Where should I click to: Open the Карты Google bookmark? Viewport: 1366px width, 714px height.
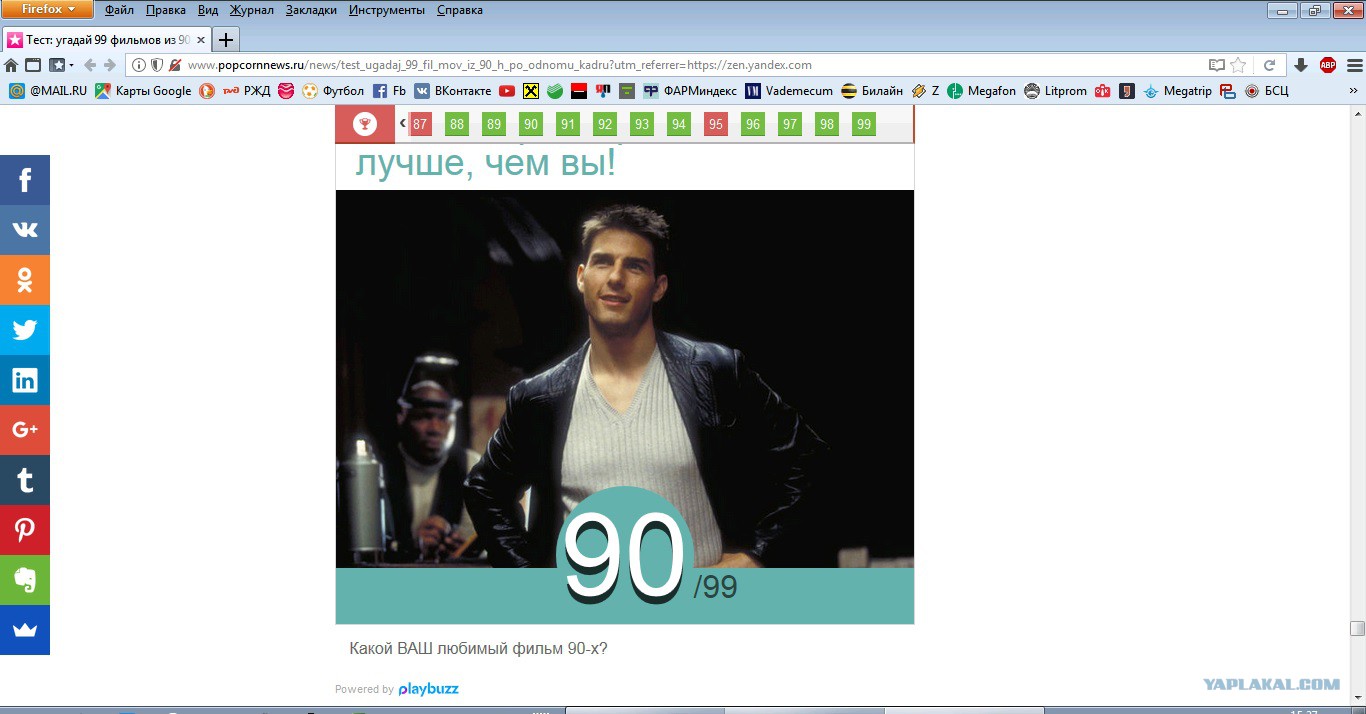coord(143,91)
